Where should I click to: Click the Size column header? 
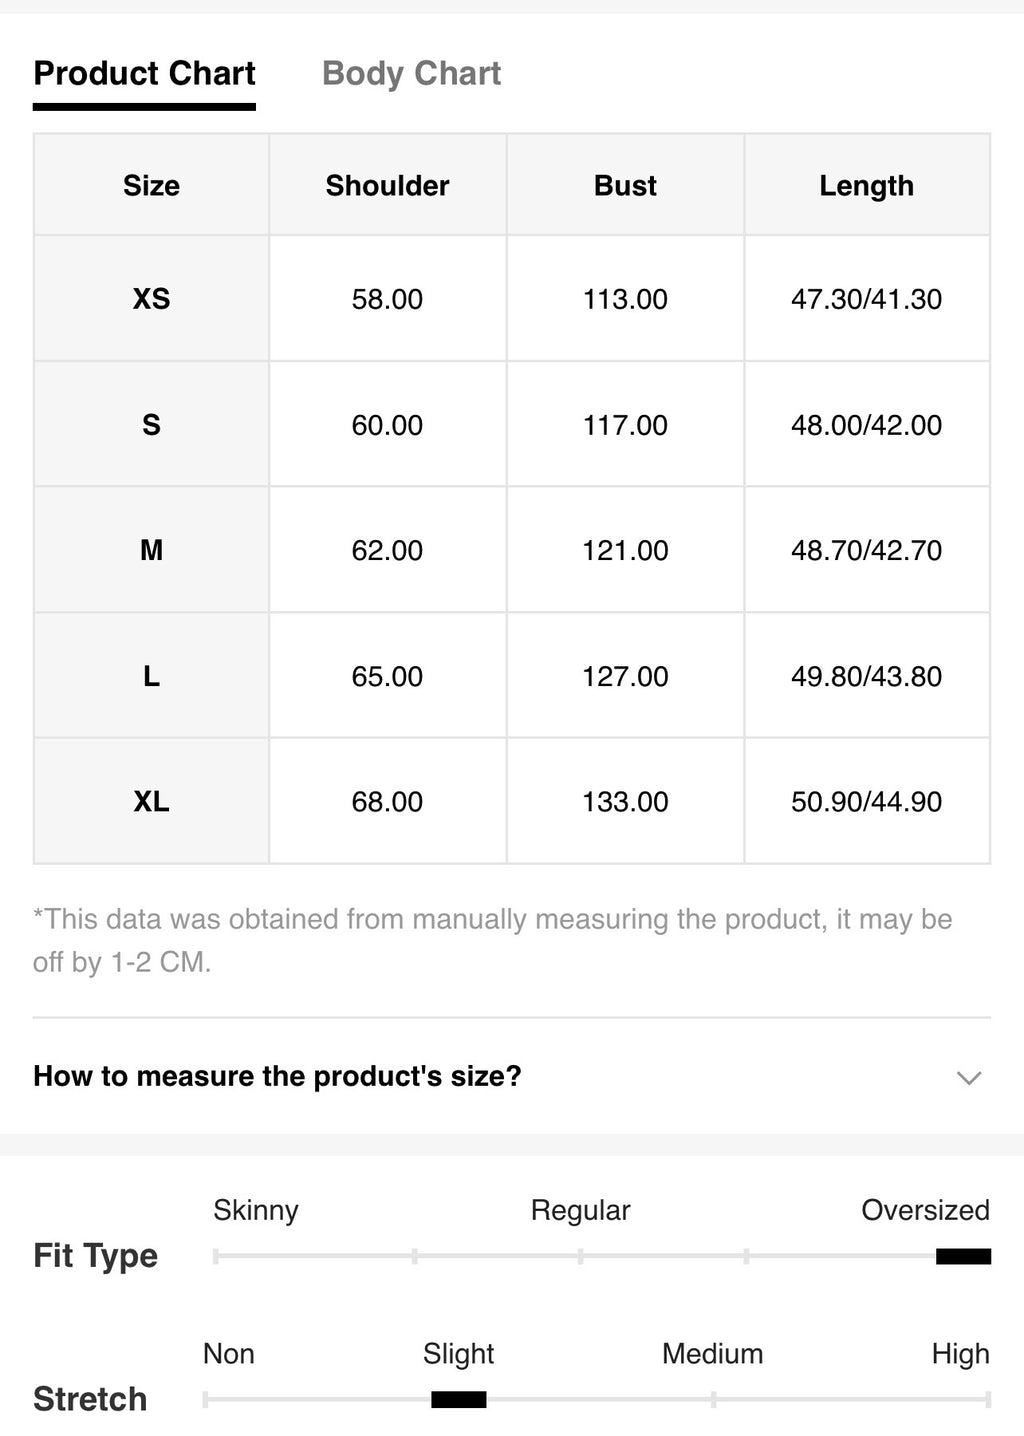coord(151,185)
